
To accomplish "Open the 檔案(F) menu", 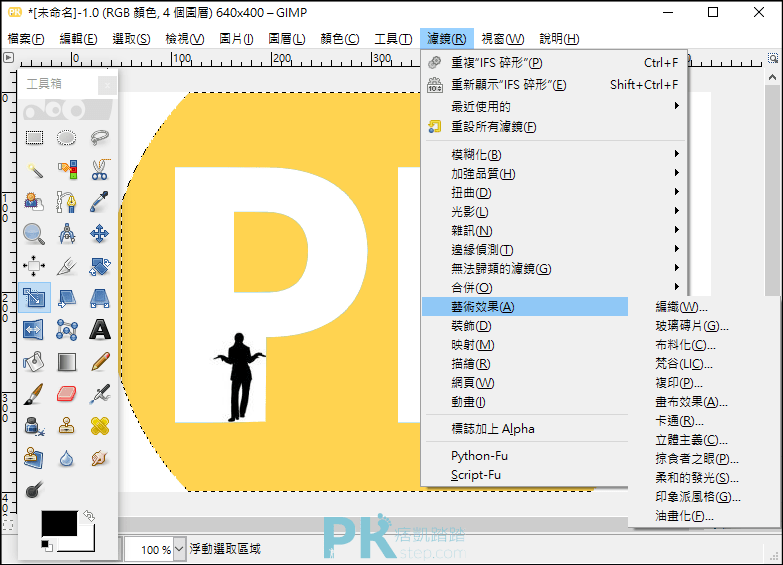I will point(26,38).
